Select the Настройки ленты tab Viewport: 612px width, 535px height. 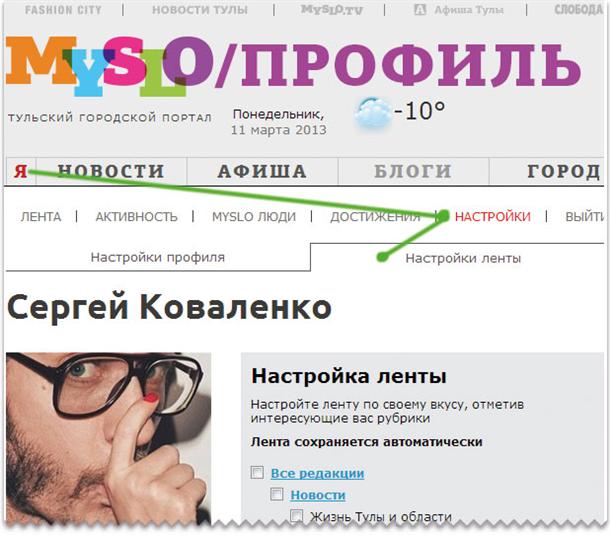[x=463, y=258]
